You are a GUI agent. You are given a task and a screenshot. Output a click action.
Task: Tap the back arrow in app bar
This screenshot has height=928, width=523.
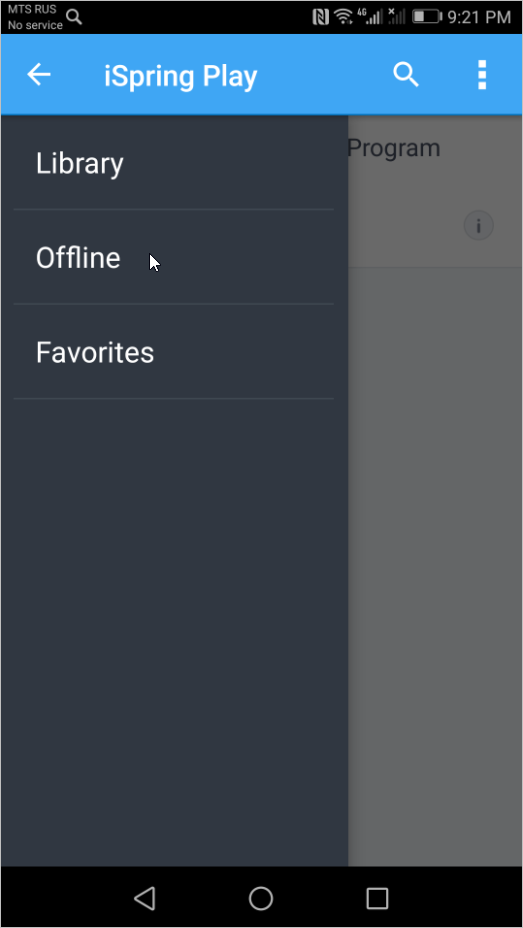coord(39,75)
